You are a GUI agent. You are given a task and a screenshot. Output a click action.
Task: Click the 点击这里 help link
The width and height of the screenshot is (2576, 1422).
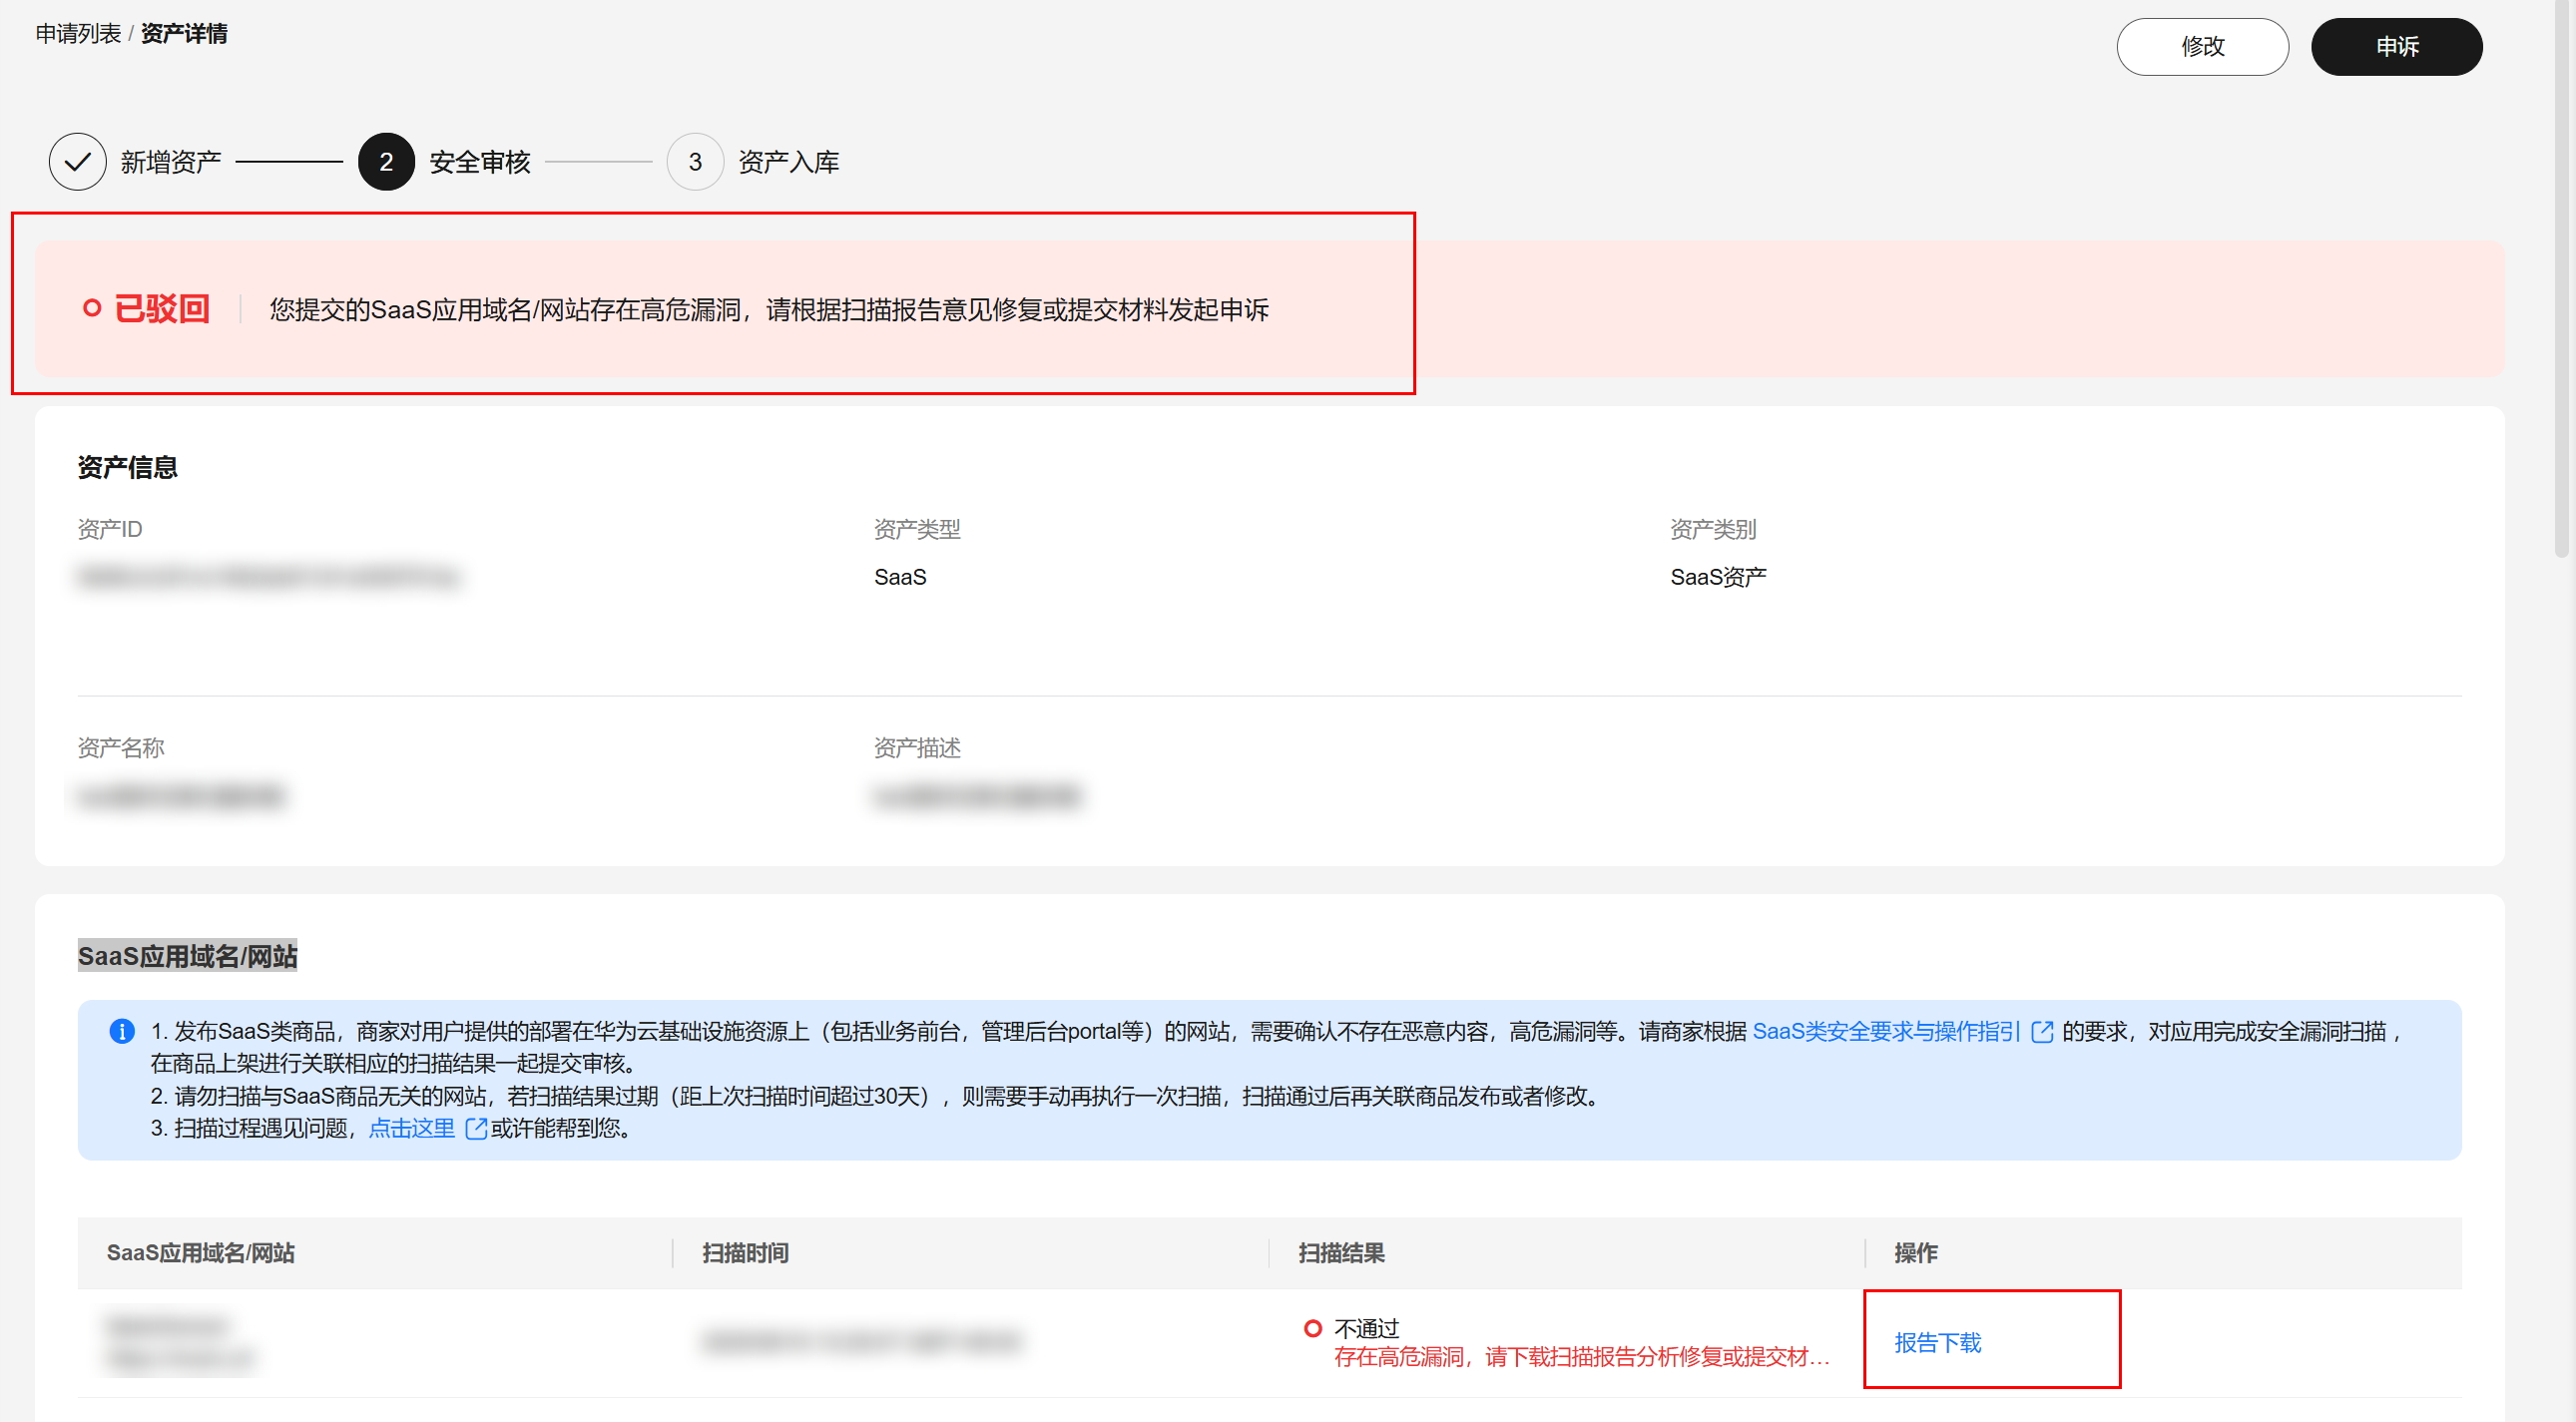412,1128
